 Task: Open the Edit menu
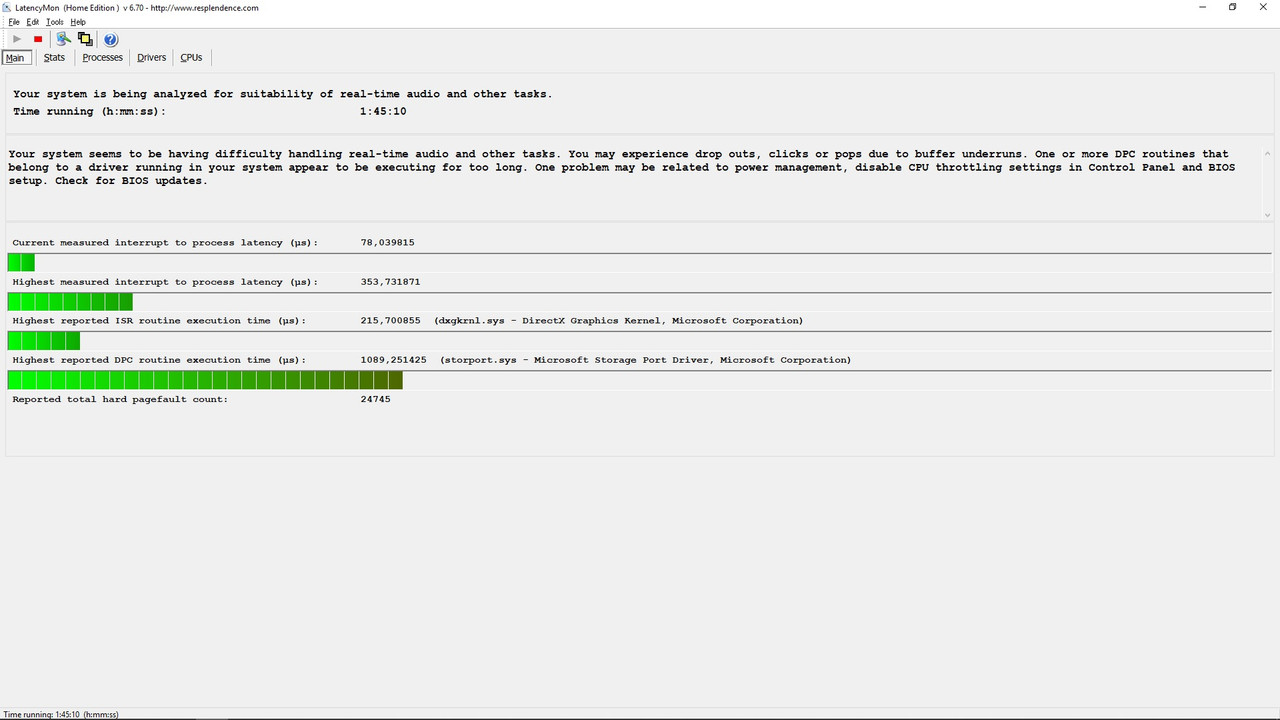pyautogui.click(x=33, y=22)
